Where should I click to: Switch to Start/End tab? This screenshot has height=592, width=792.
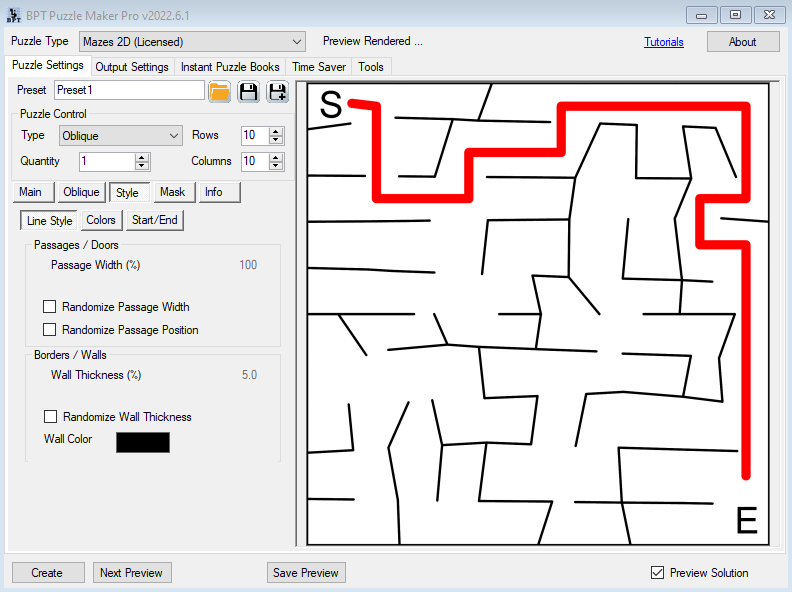coord(155,220)
